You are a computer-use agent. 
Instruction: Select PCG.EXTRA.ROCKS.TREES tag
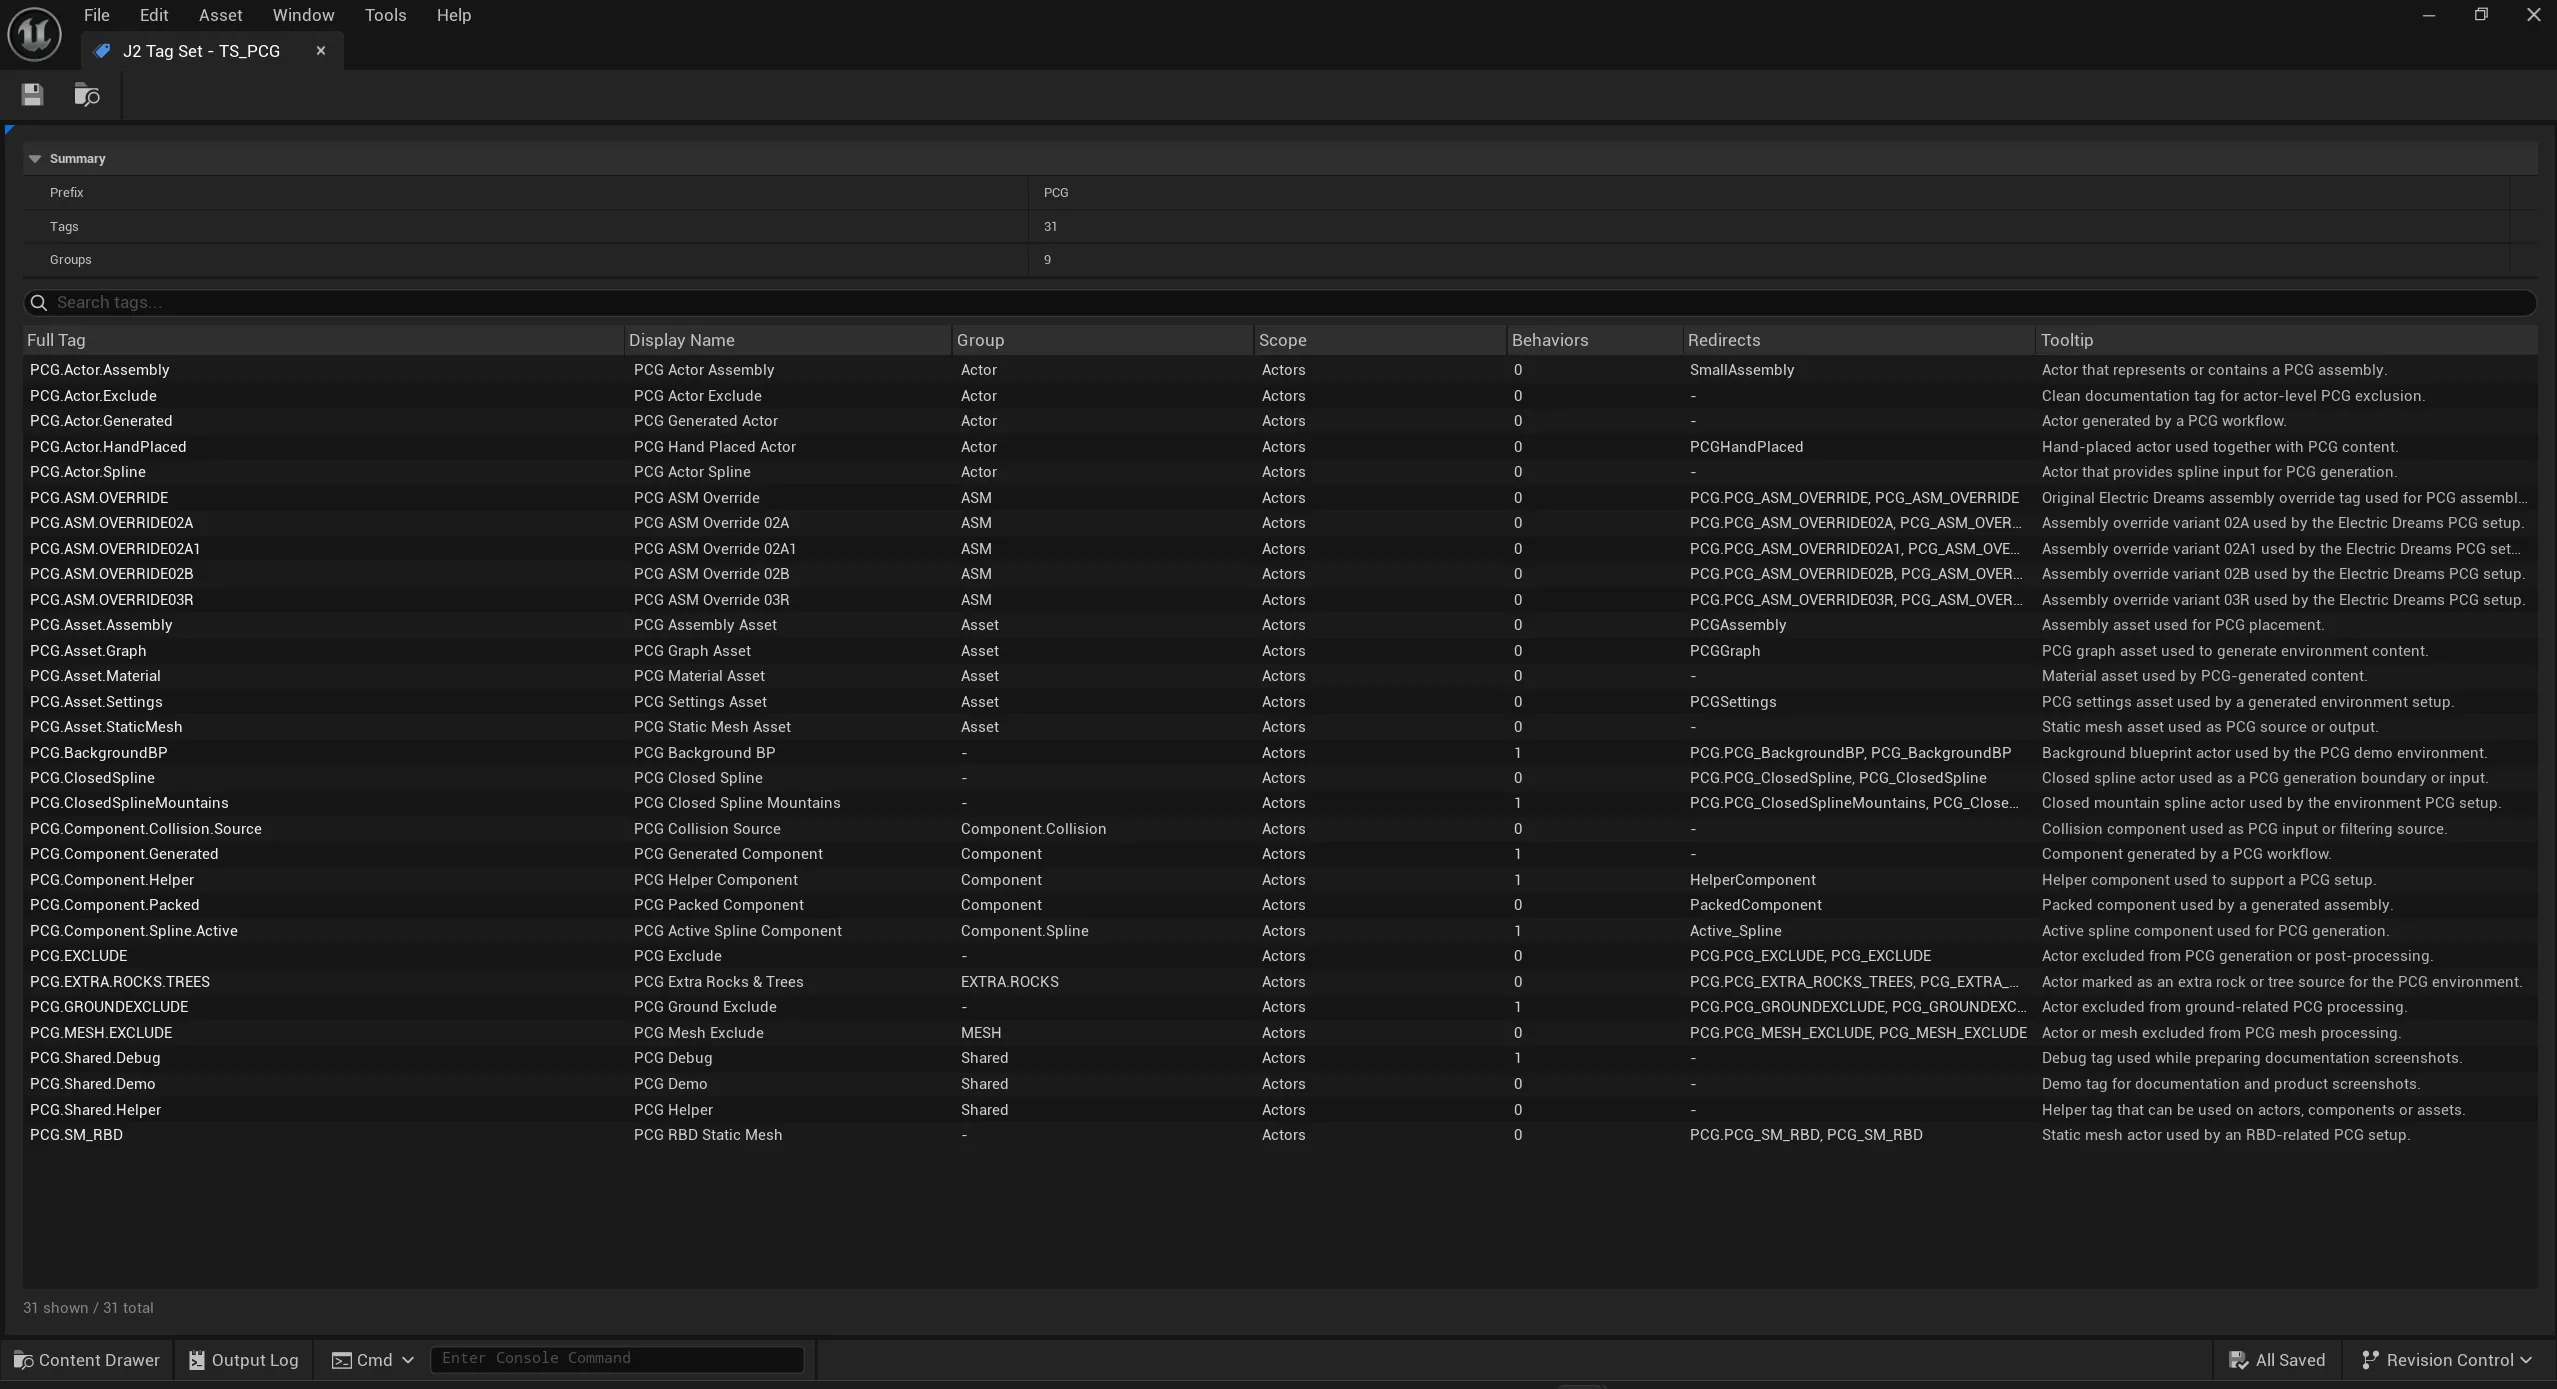click(x=120, y=982)
